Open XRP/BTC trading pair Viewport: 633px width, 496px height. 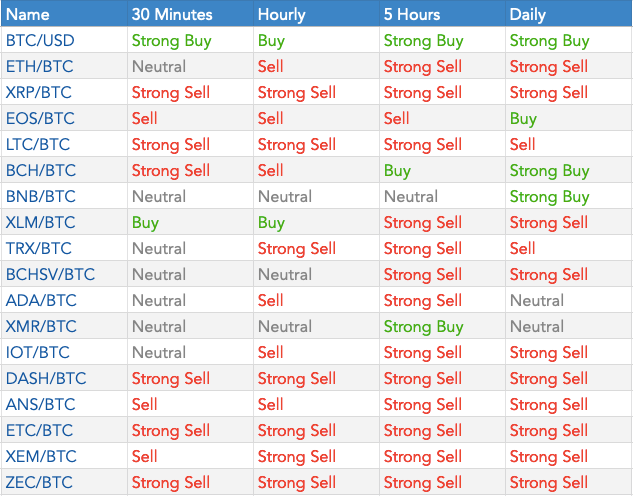[39, 93]
